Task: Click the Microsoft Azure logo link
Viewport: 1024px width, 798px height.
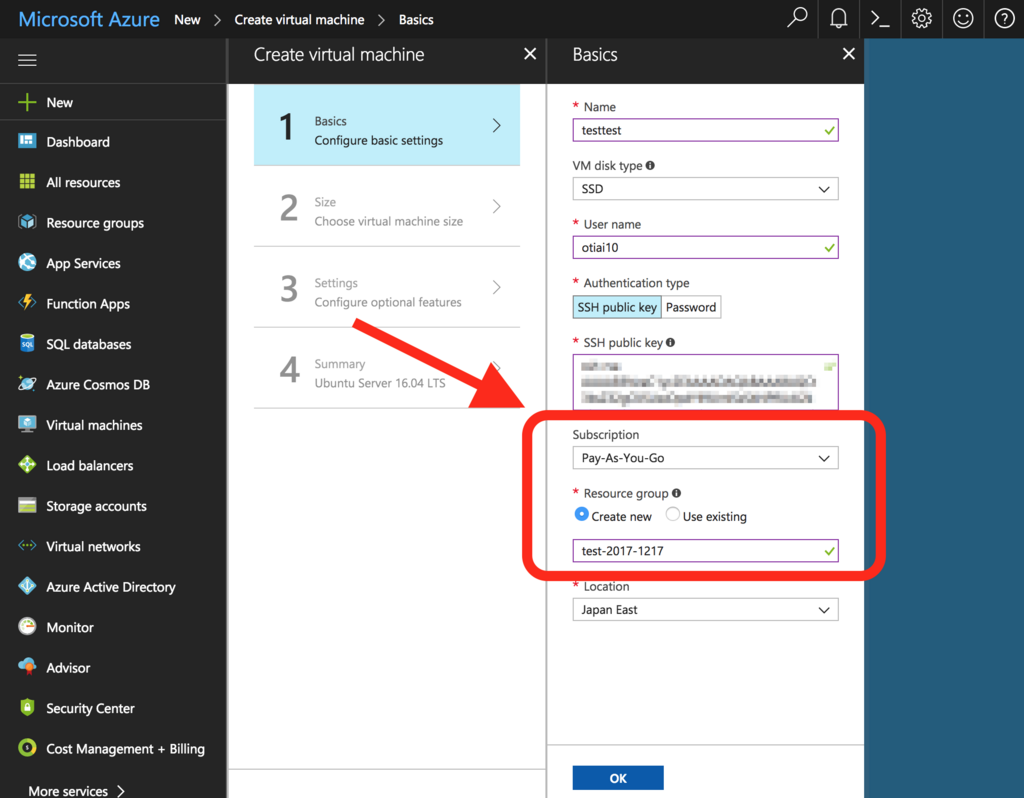Action: 89,19
